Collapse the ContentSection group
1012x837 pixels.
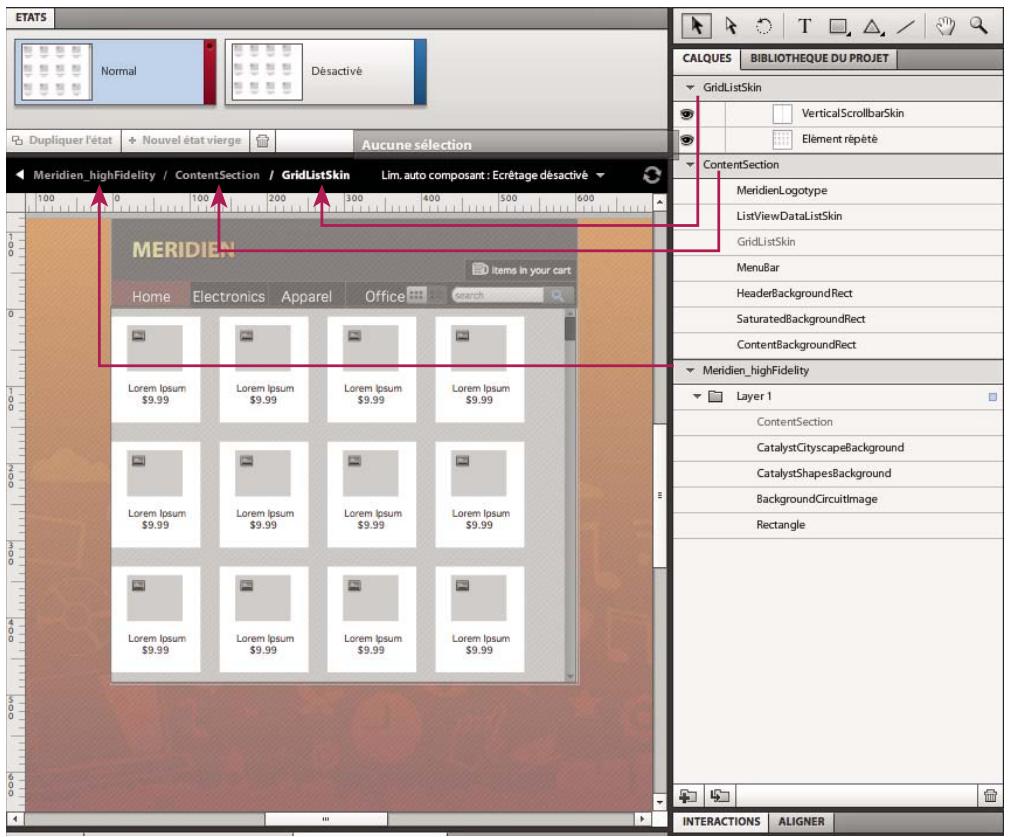[x=690, y=165]
